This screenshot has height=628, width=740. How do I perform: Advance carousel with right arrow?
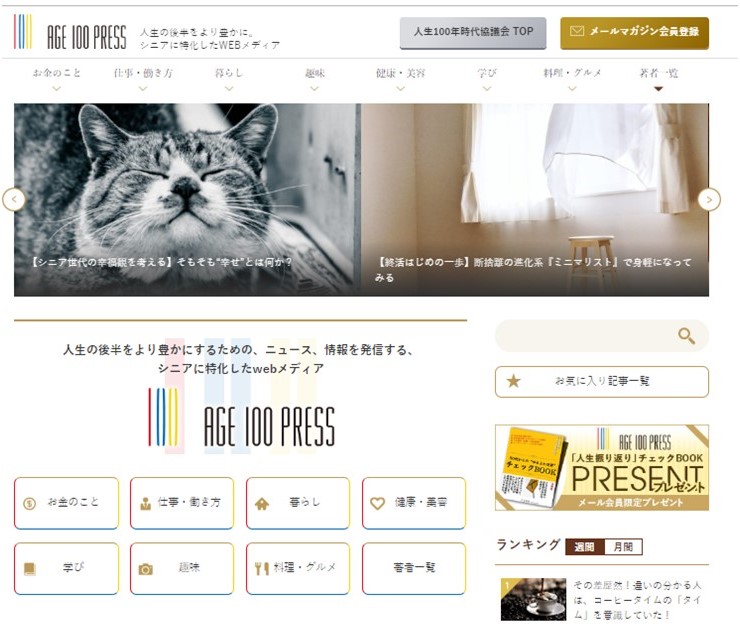(709, 200)
